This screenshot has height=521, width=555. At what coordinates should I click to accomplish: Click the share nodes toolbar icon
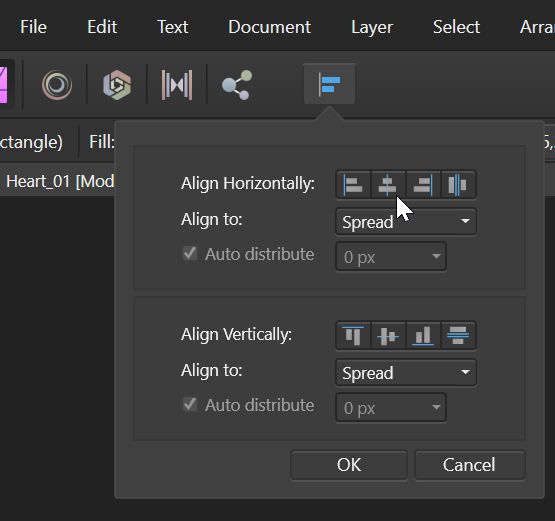(237, 85)
